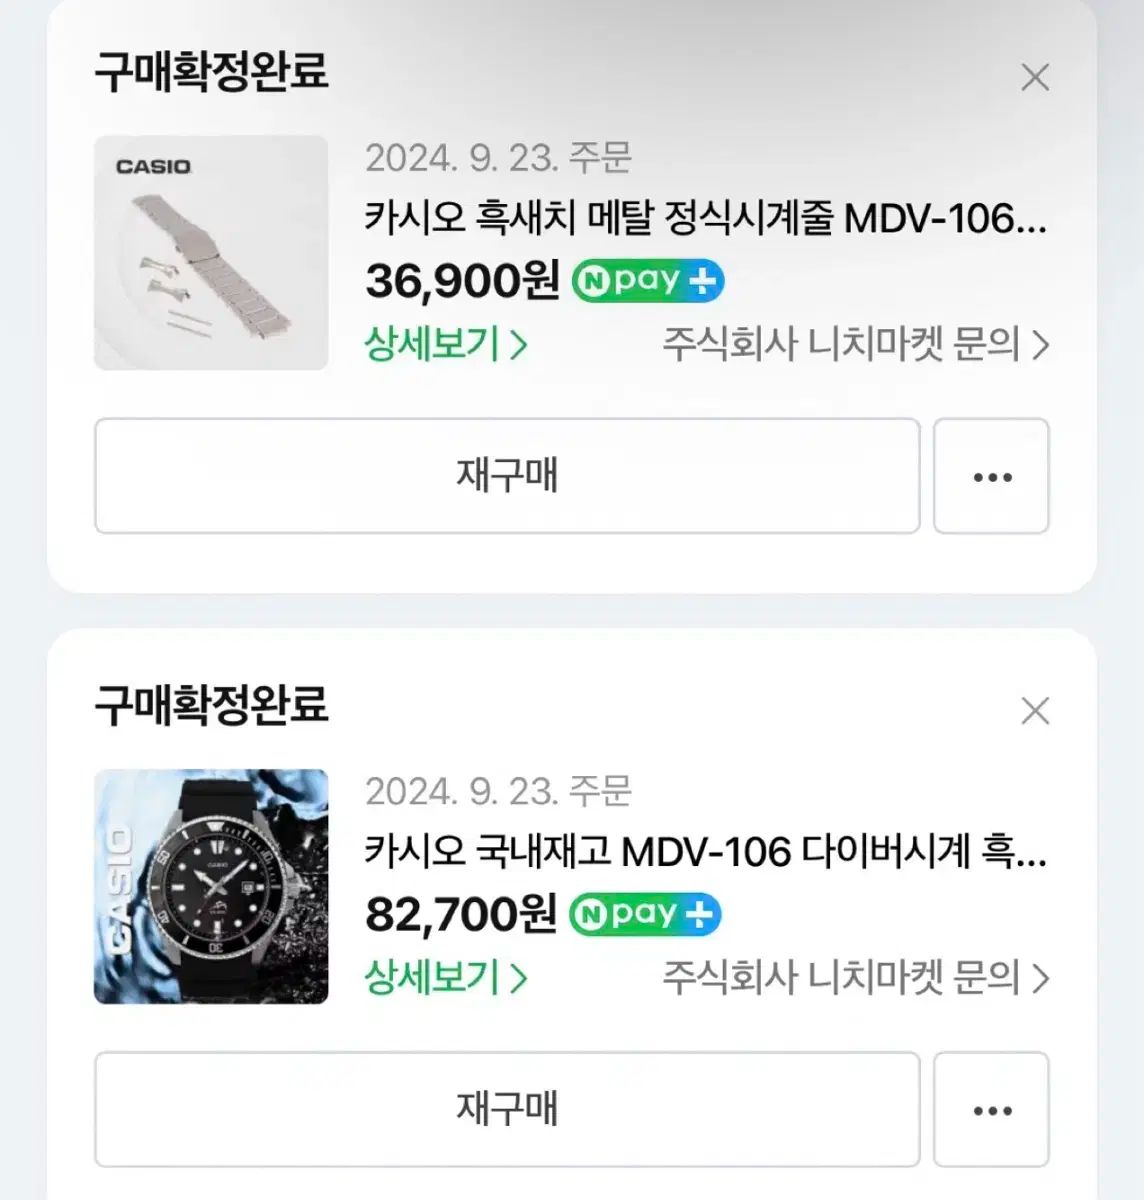Tap the 82,700원 price text
This screenshot has width=1144, height=1200.
click(460, 915)
